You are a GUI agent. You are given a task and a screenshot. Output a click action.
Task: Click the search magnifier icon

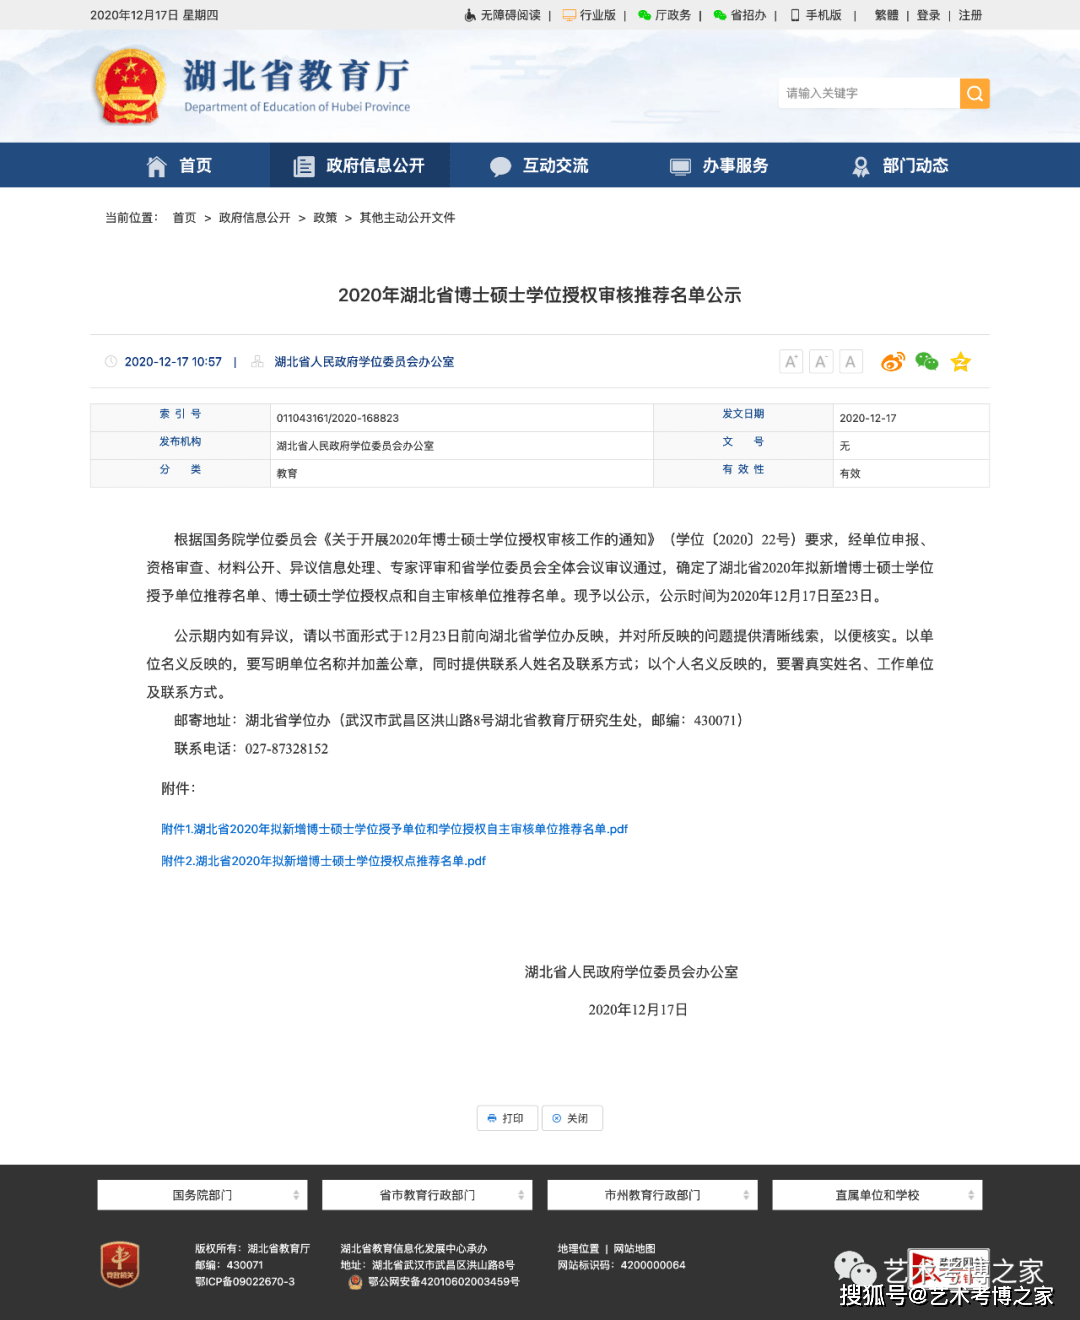(x=974, y=93)
